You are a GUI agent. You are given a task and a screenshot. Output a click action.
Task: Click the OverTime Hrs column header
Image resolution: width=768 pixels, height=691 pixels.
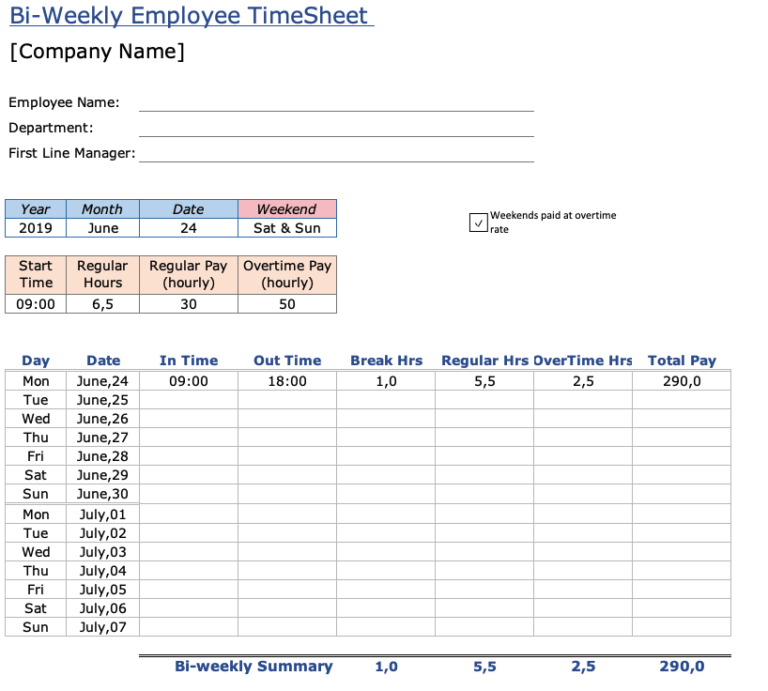[x=583, y=360]
